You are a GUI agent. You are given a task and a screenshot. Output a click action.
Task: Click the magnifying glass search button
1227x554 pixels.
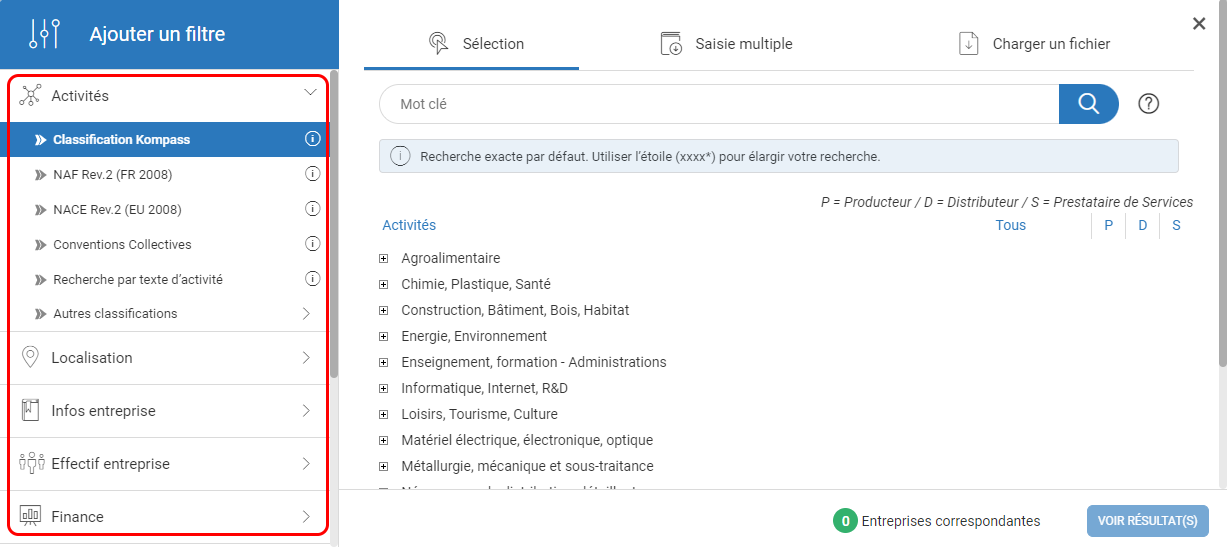coord(1088,104)
